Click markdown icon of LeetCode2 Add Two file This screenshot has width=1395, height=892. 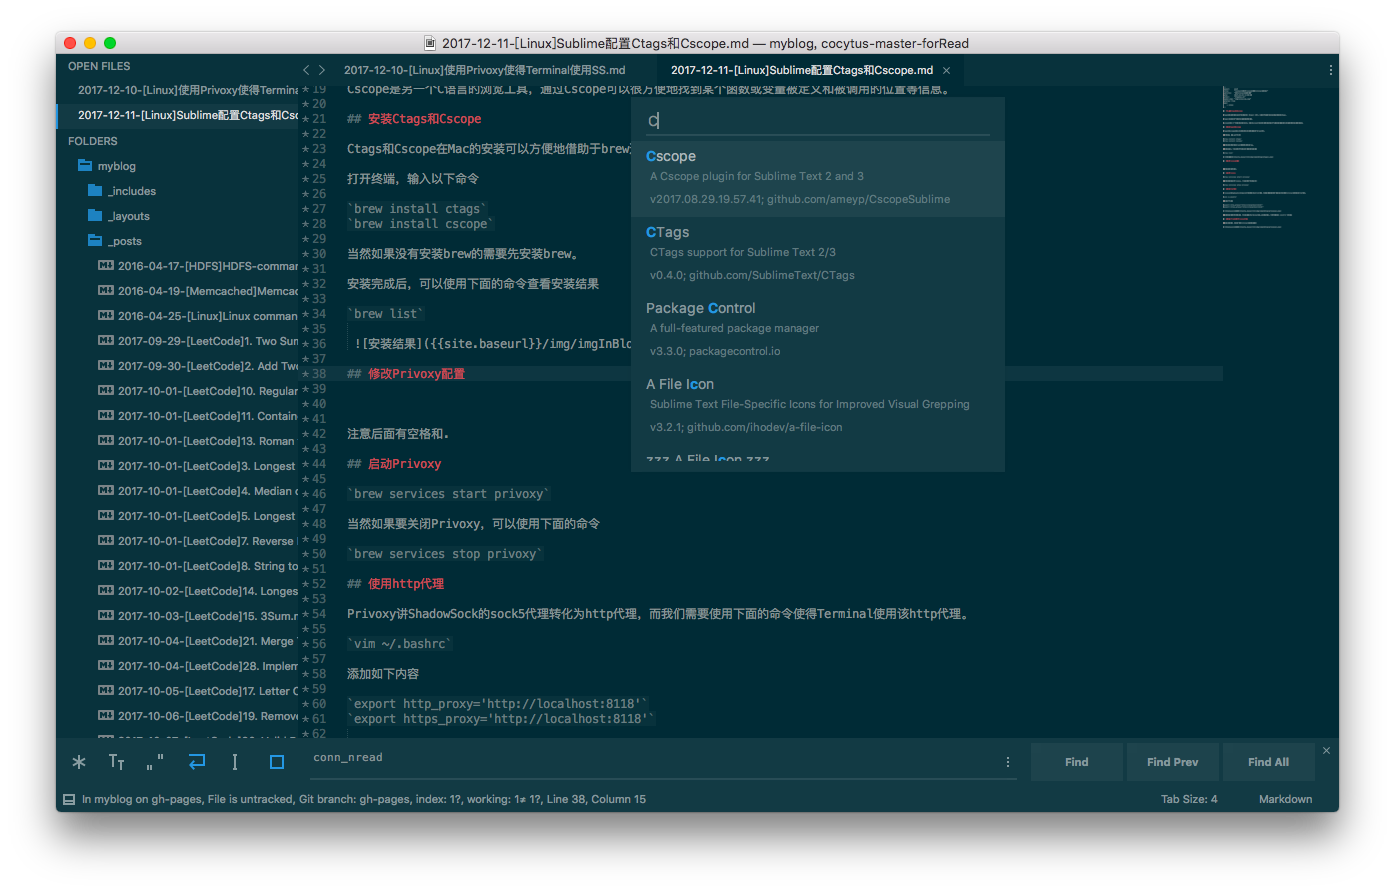tap(106, 366)
